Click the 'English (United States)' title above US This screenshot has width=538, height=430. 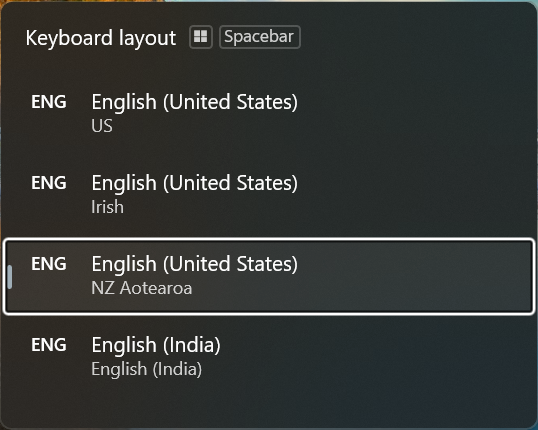coord(195,102)
